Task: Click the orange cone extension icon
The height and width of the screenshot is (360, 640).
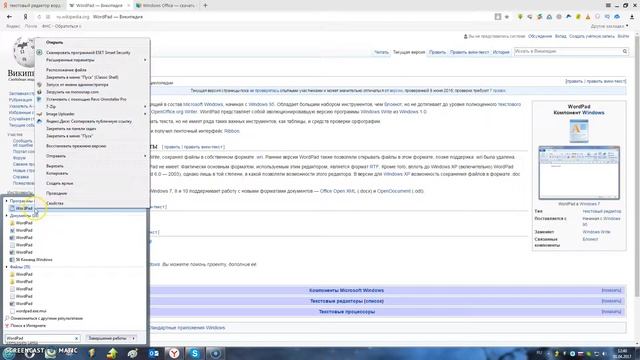Action: click(x=588, y=17)
